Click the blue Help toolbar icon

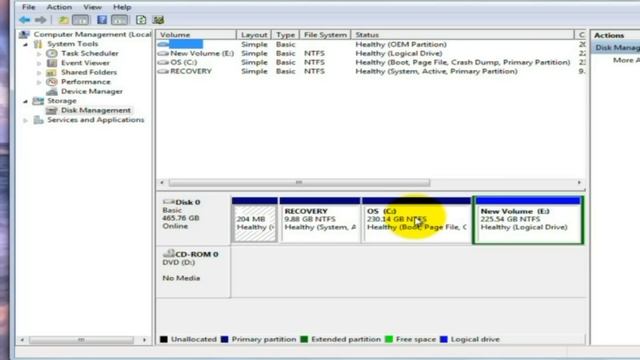(x=102, y=20)
